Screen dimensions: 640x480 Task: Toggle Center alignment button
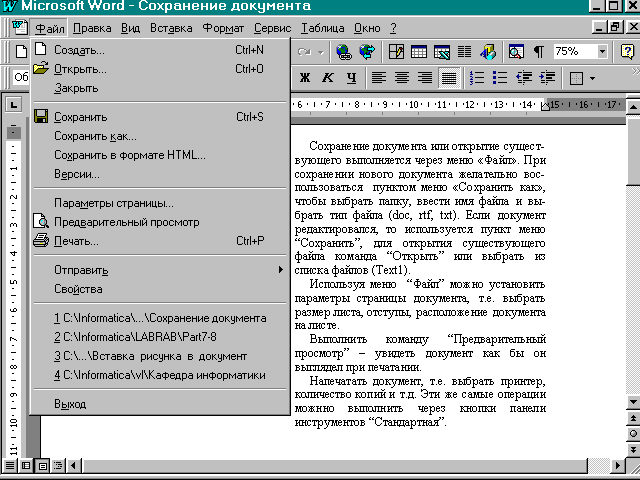pyautogui.click(x=402, y=78)
